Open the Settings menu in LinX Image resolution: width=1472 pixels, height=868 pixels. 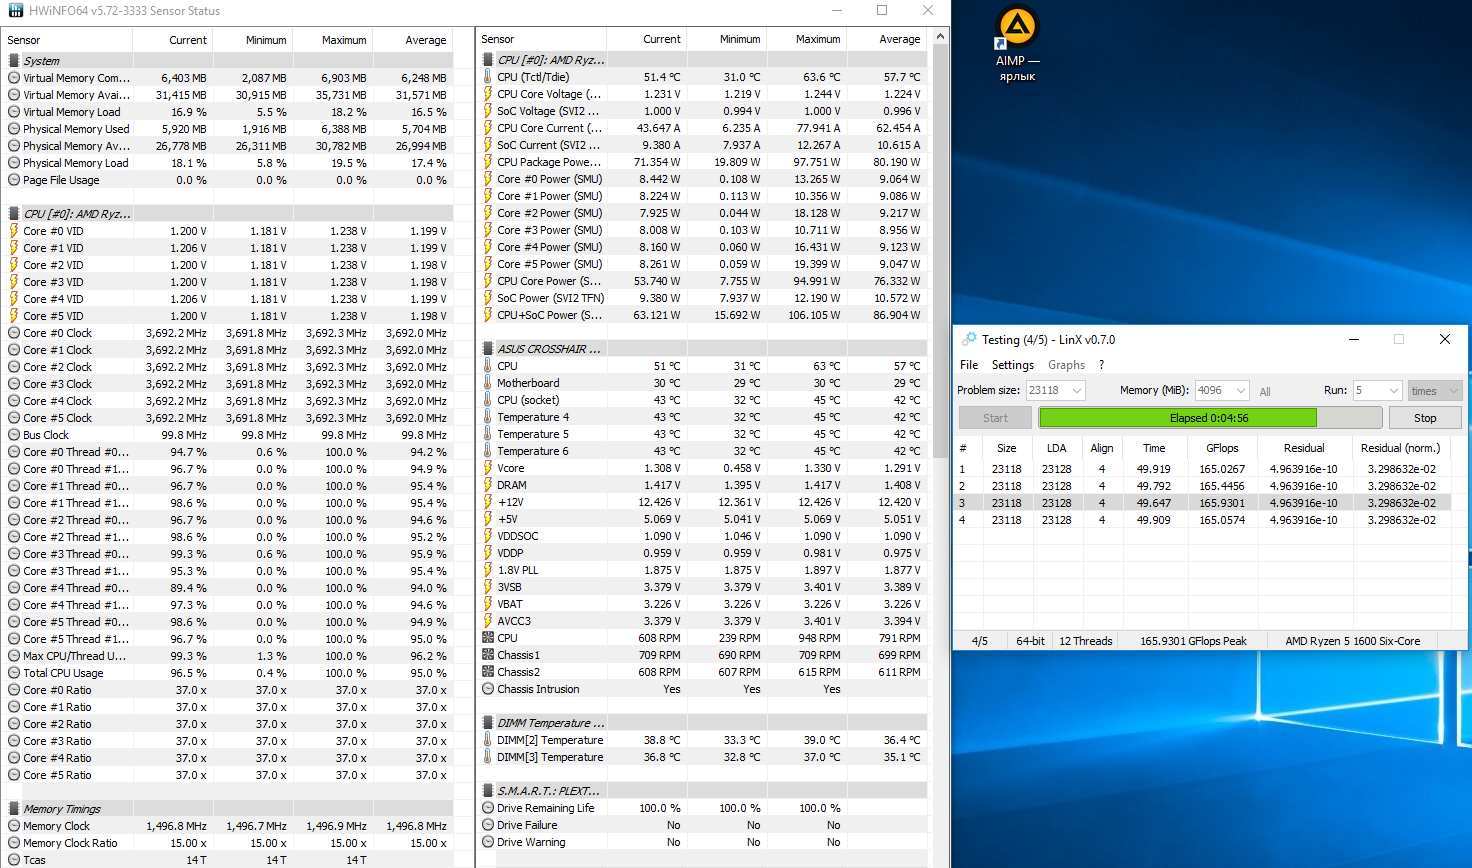pyautogui.click(x=1013, y=365)
